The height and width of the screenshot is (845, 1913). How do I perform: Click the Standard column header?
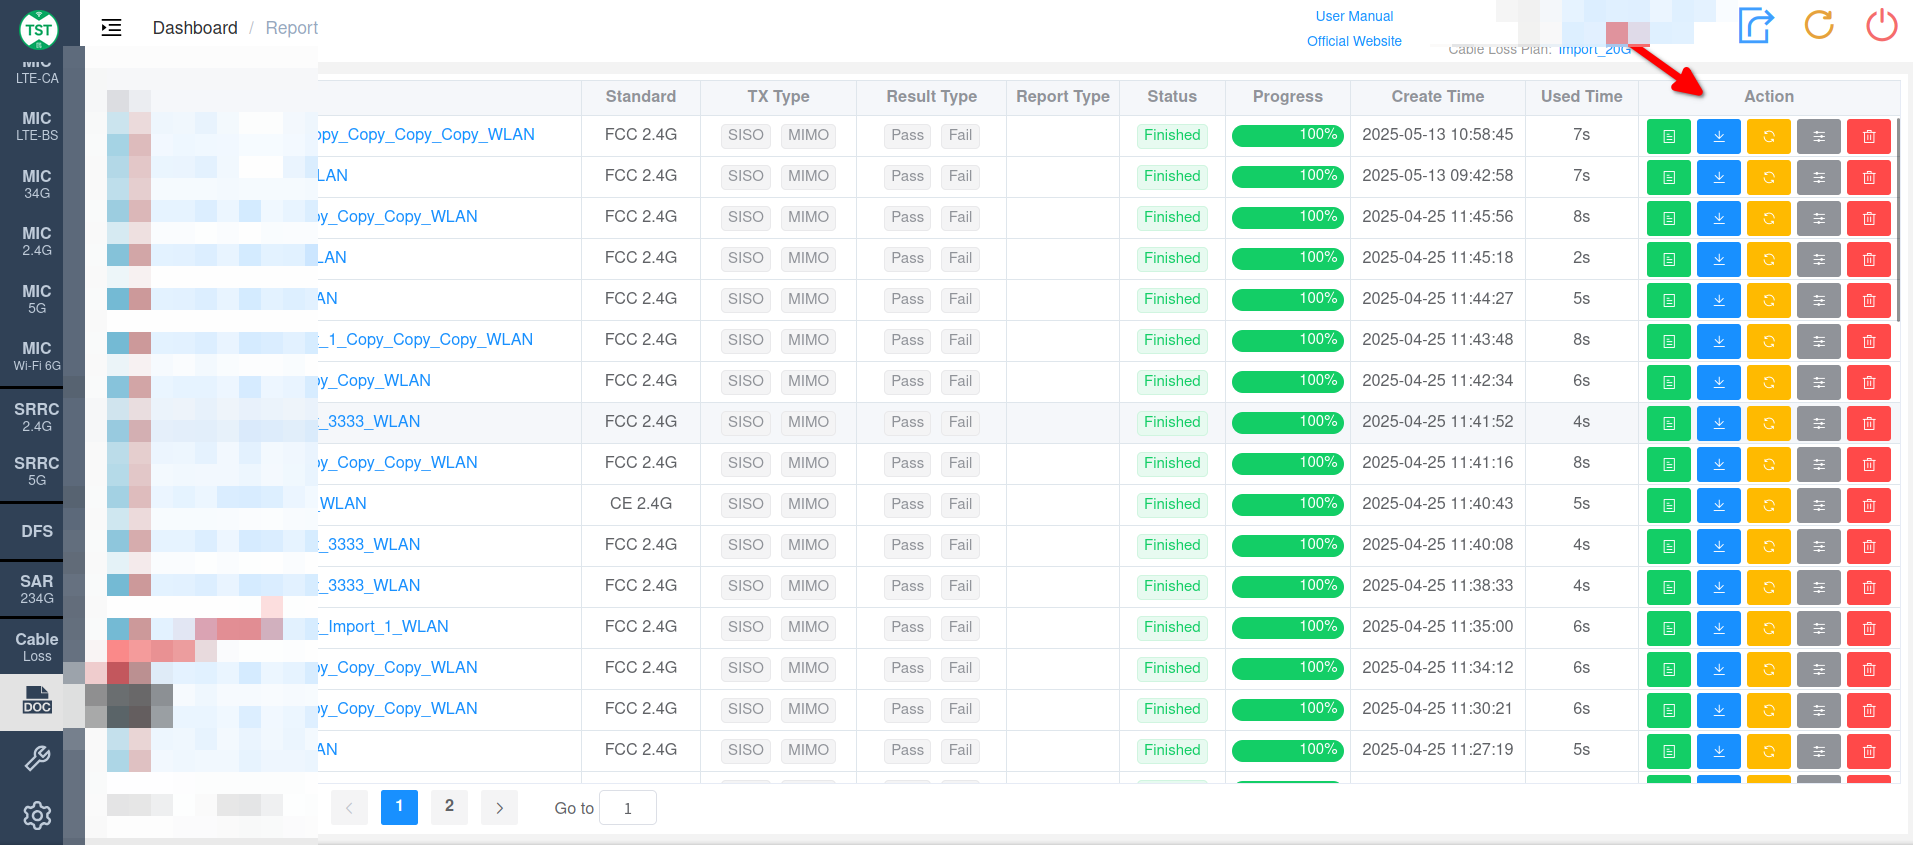click(x=641, y=96)
